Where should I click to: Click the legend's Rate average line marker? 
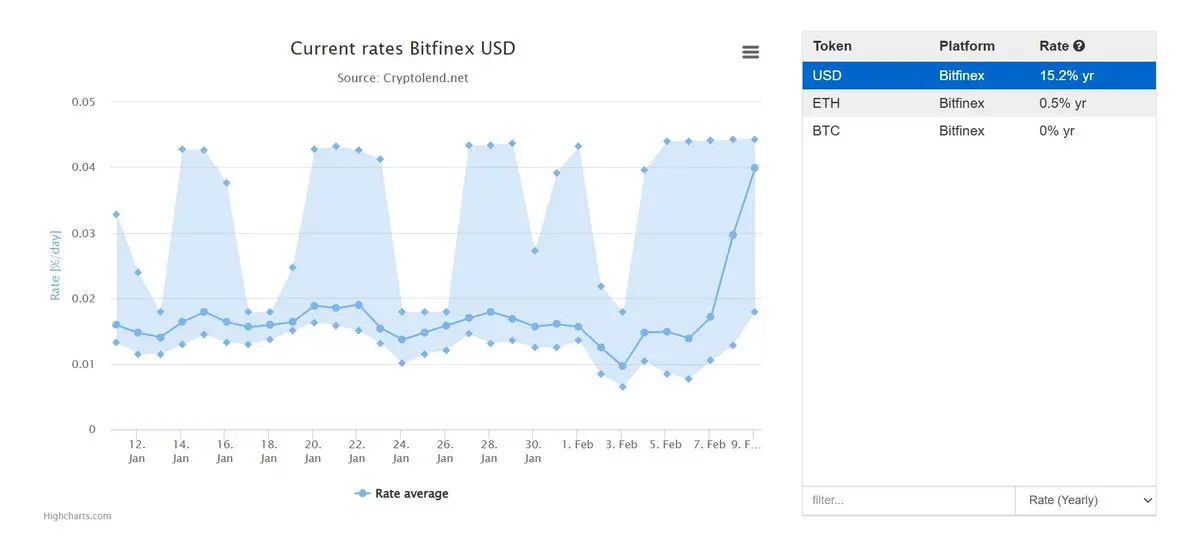point(364,494)
